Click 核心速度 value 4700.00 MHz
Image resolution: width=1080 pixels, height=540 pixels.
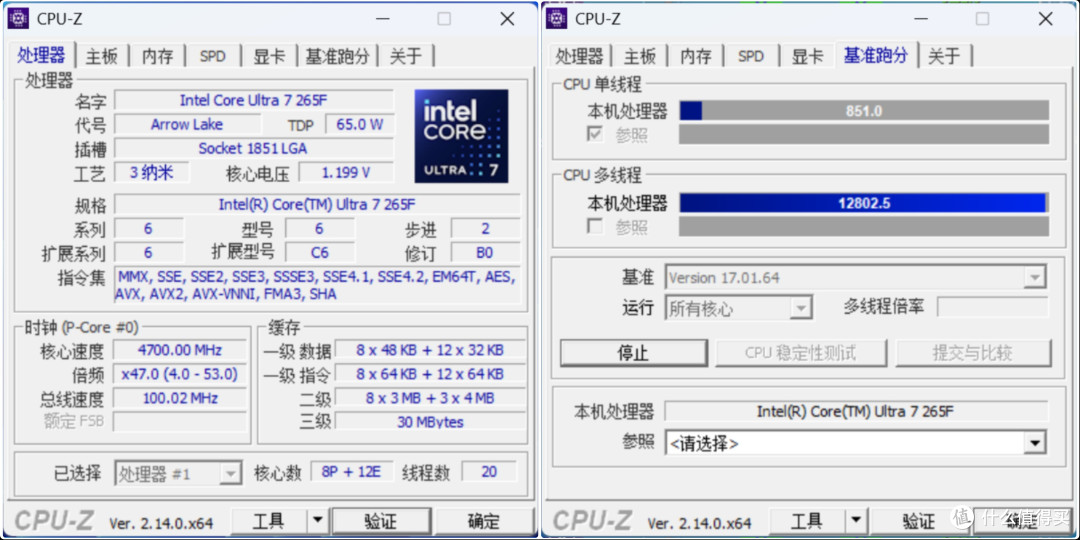click(x=180, y=350)
